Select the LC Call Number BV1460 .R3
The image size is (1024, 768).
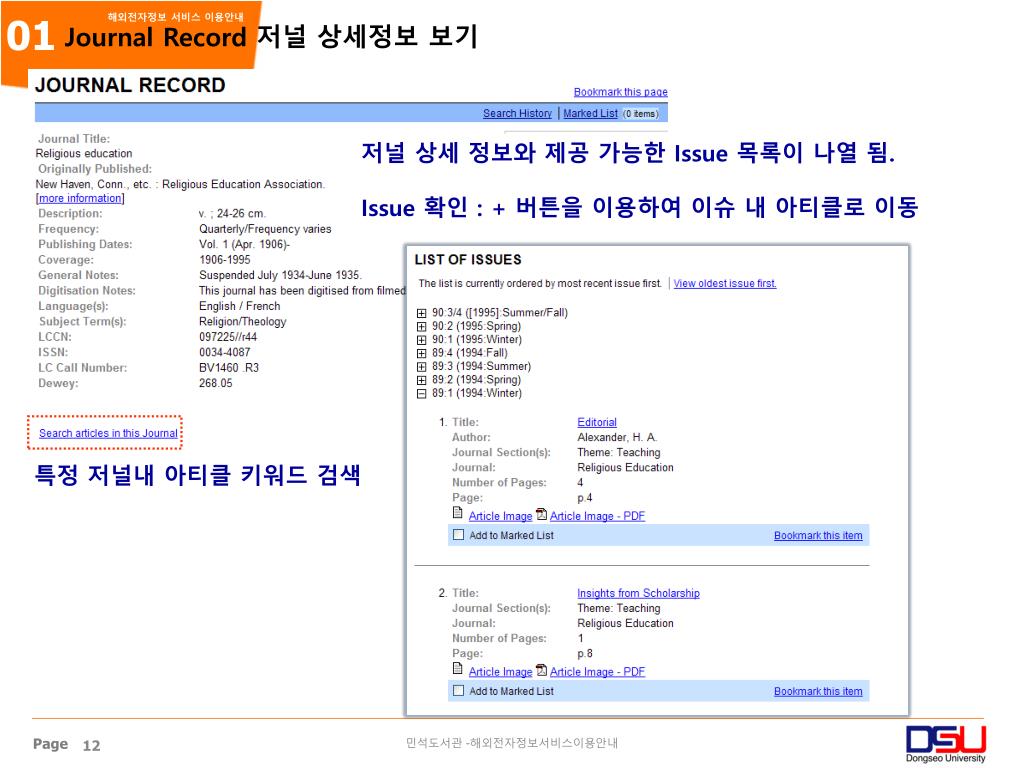(x=229, y=368)
